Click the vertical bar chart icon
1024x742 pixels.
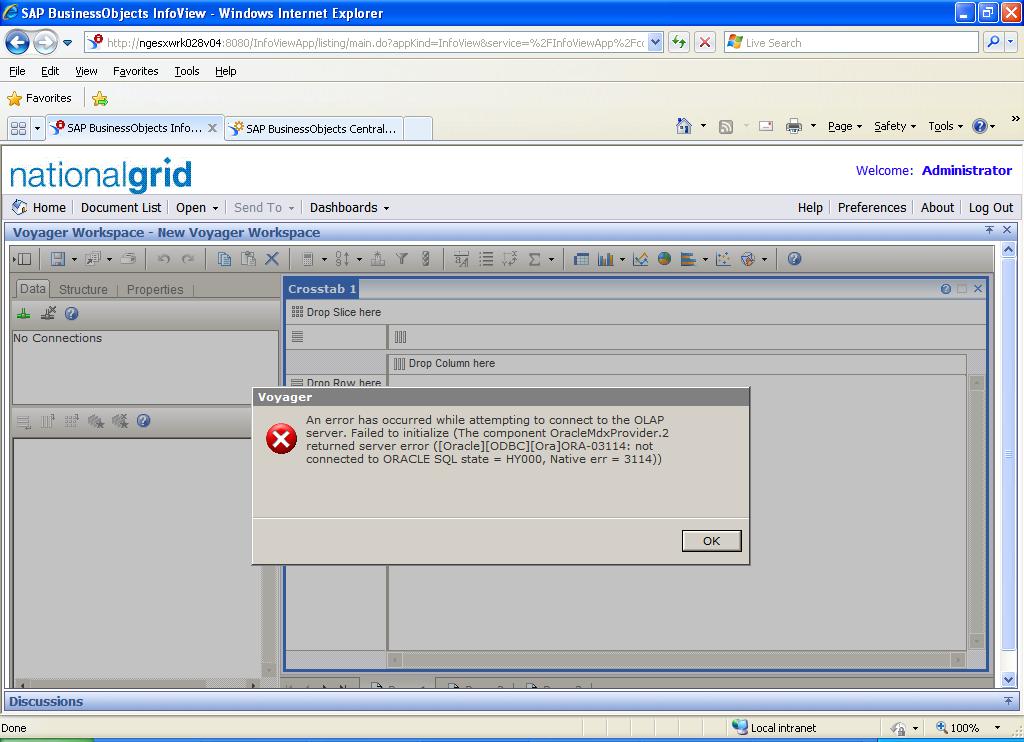[x=605, y=259]
